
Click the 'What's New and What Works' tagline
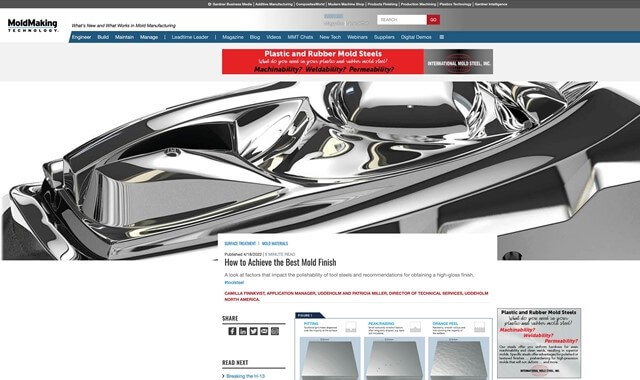124,25
